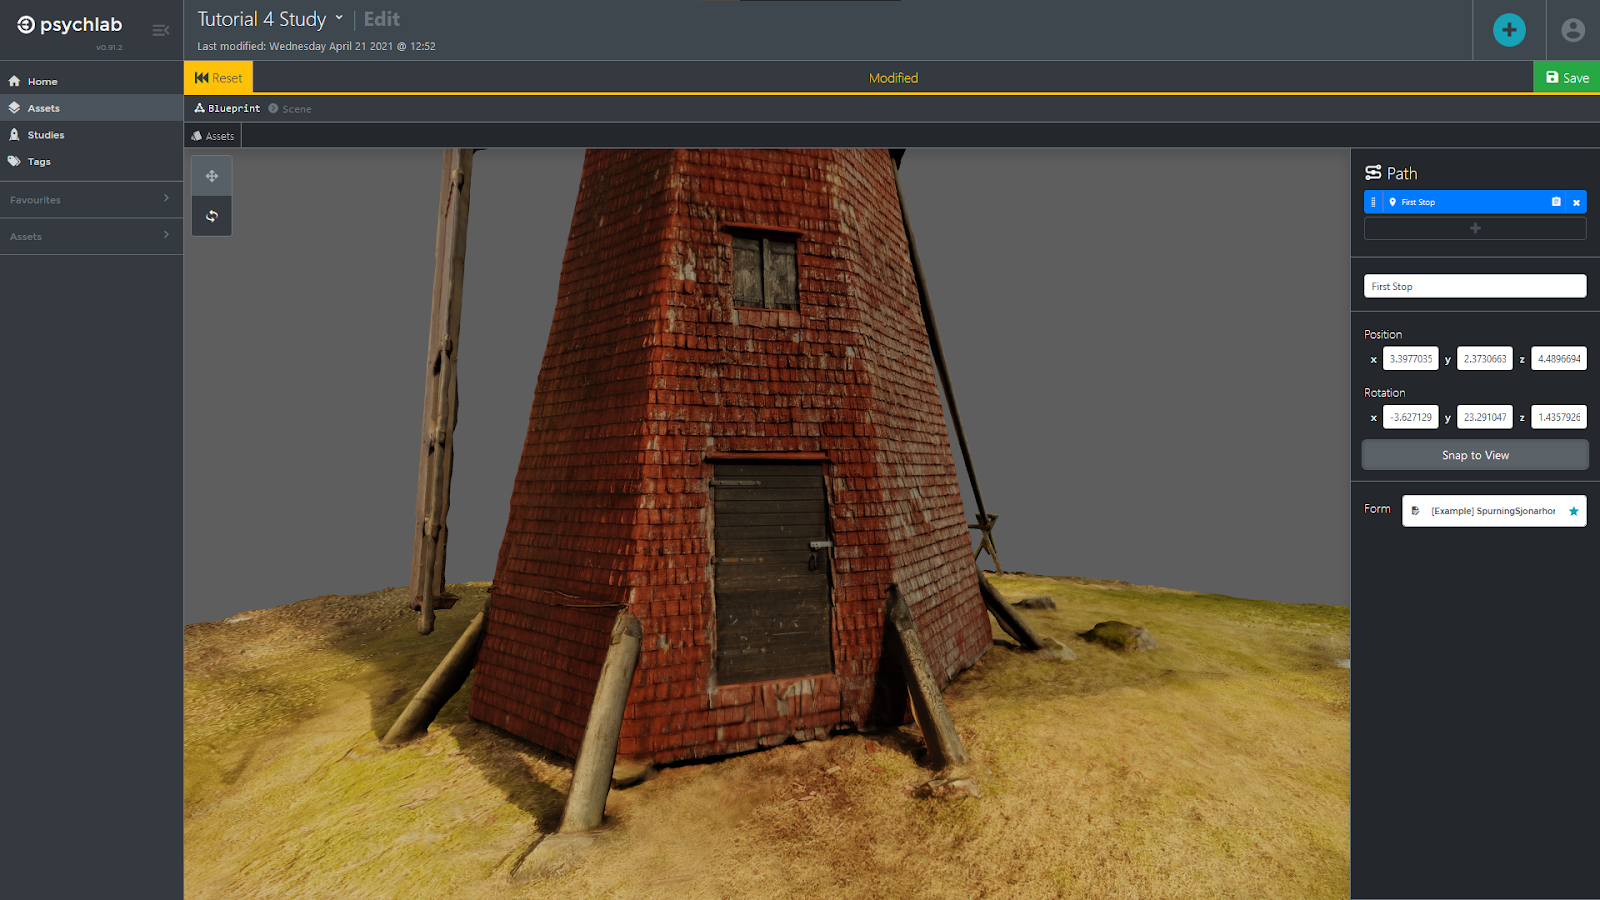Click inside the First Stop name field

point(1474,286)
